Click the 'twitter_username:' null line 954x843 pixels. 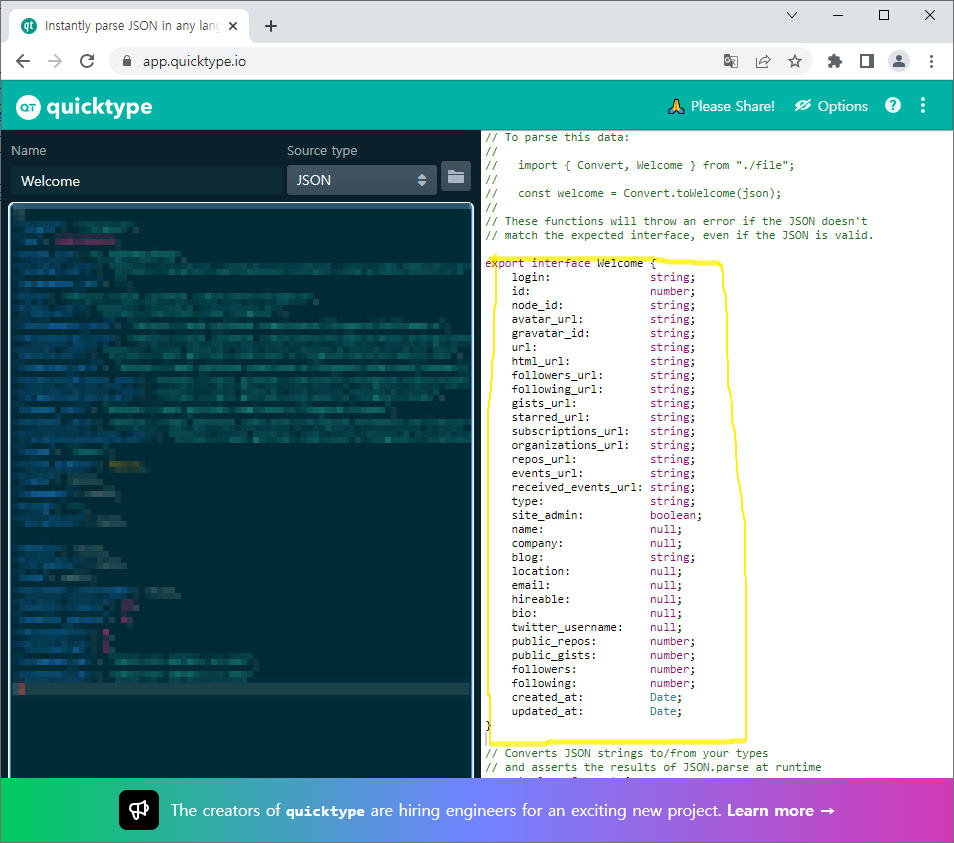coord(597,627)
